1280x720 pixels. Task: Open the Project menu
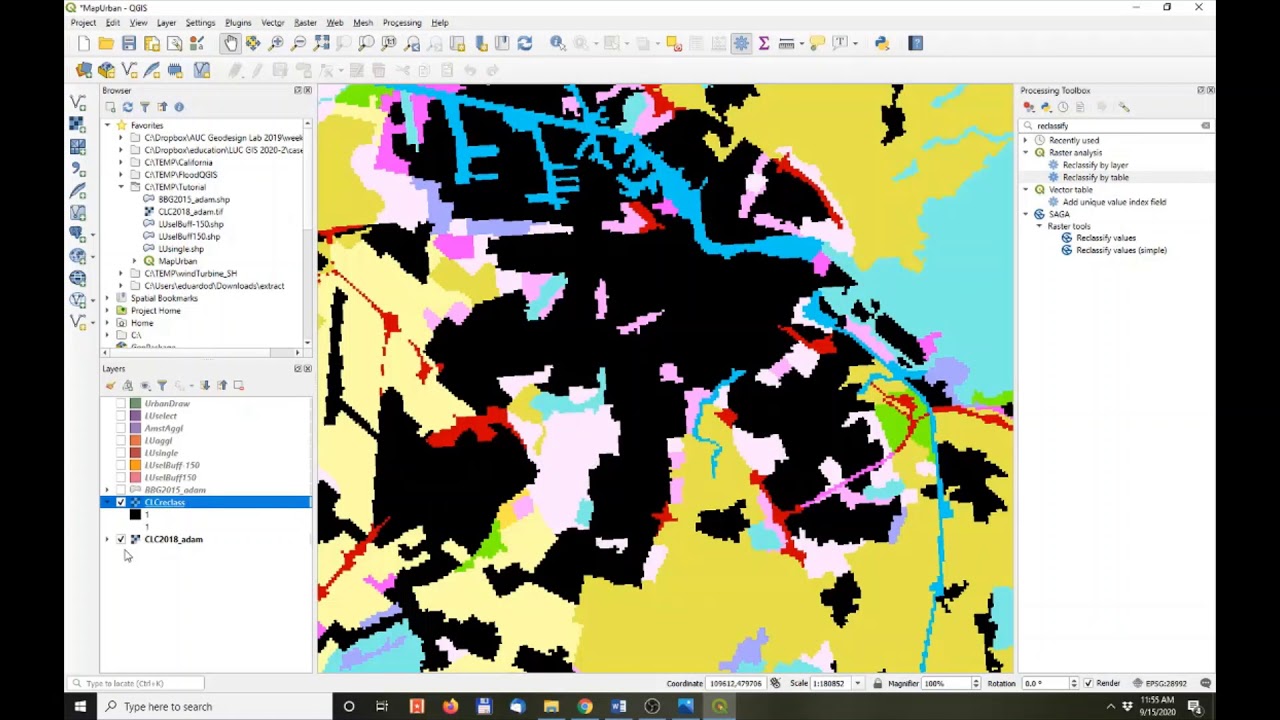(83, 22)
